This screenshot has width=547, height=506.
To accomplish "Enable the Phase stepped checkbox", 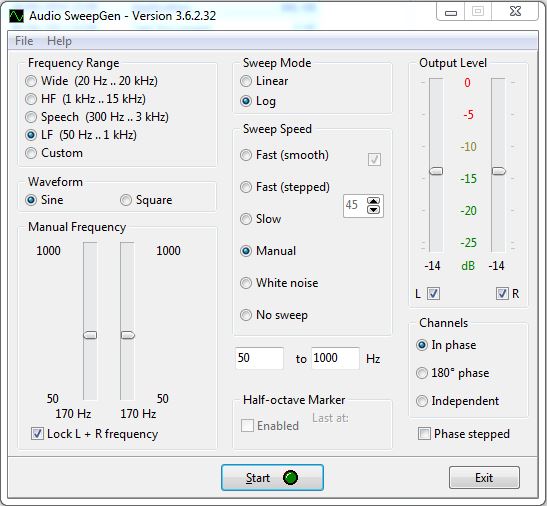I will click(x=464, y=434).
